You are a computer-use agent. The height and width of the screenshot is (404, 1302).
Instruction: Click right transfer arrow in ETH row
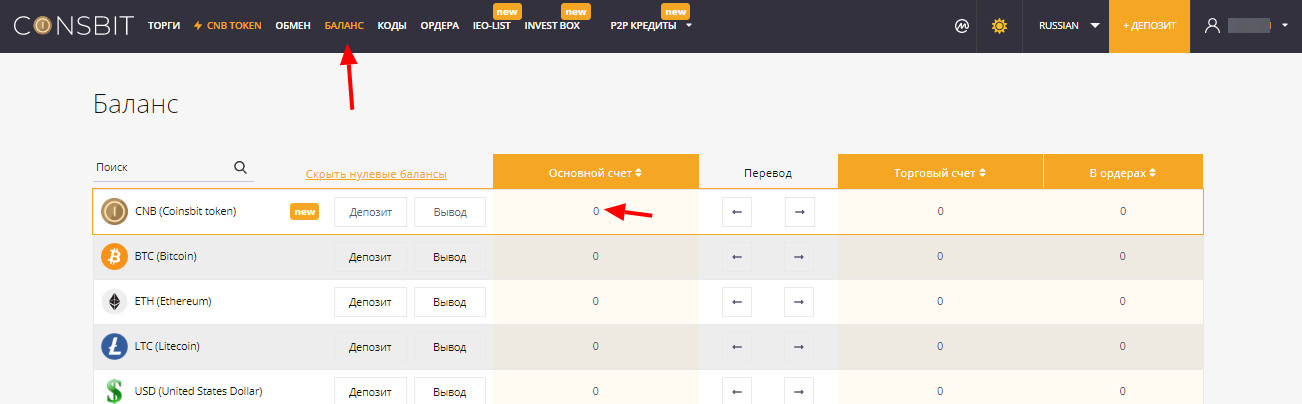coord(799,302)
